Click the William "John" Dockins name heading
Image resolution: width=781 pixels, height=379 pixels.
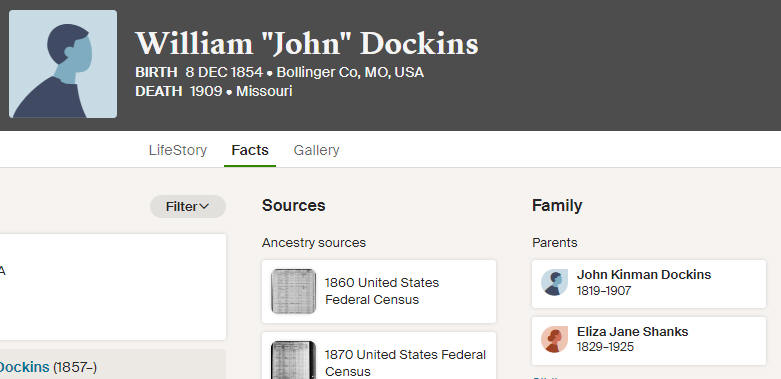pyautogui.click(x=307, y=44)
